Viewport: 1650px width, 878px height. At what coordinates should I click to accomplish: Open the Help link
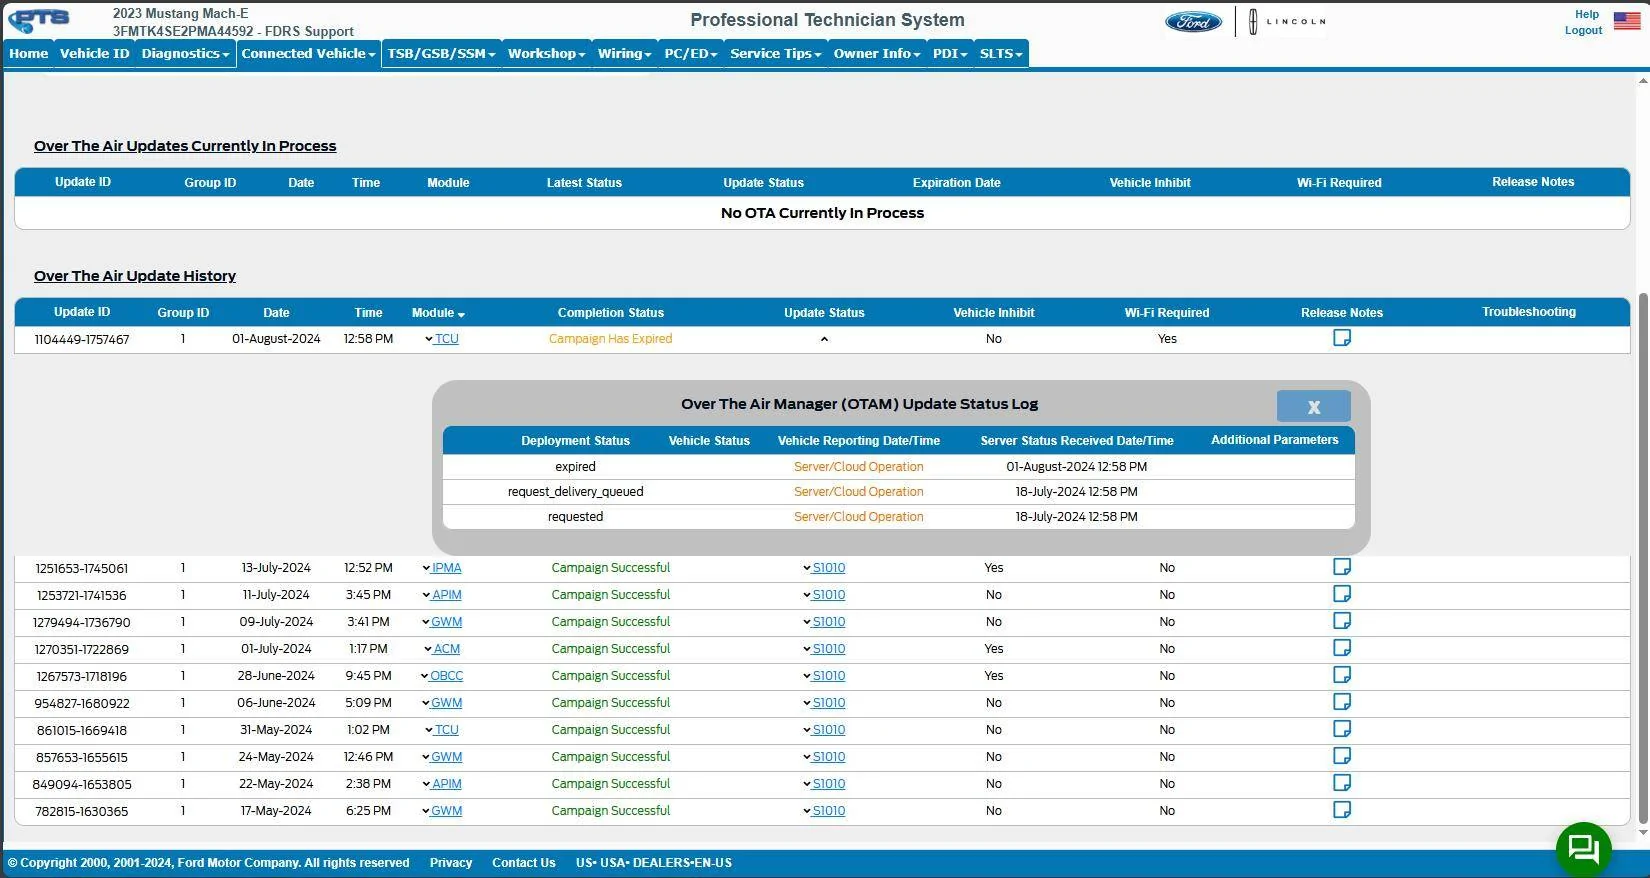(x=1587, y=14)
